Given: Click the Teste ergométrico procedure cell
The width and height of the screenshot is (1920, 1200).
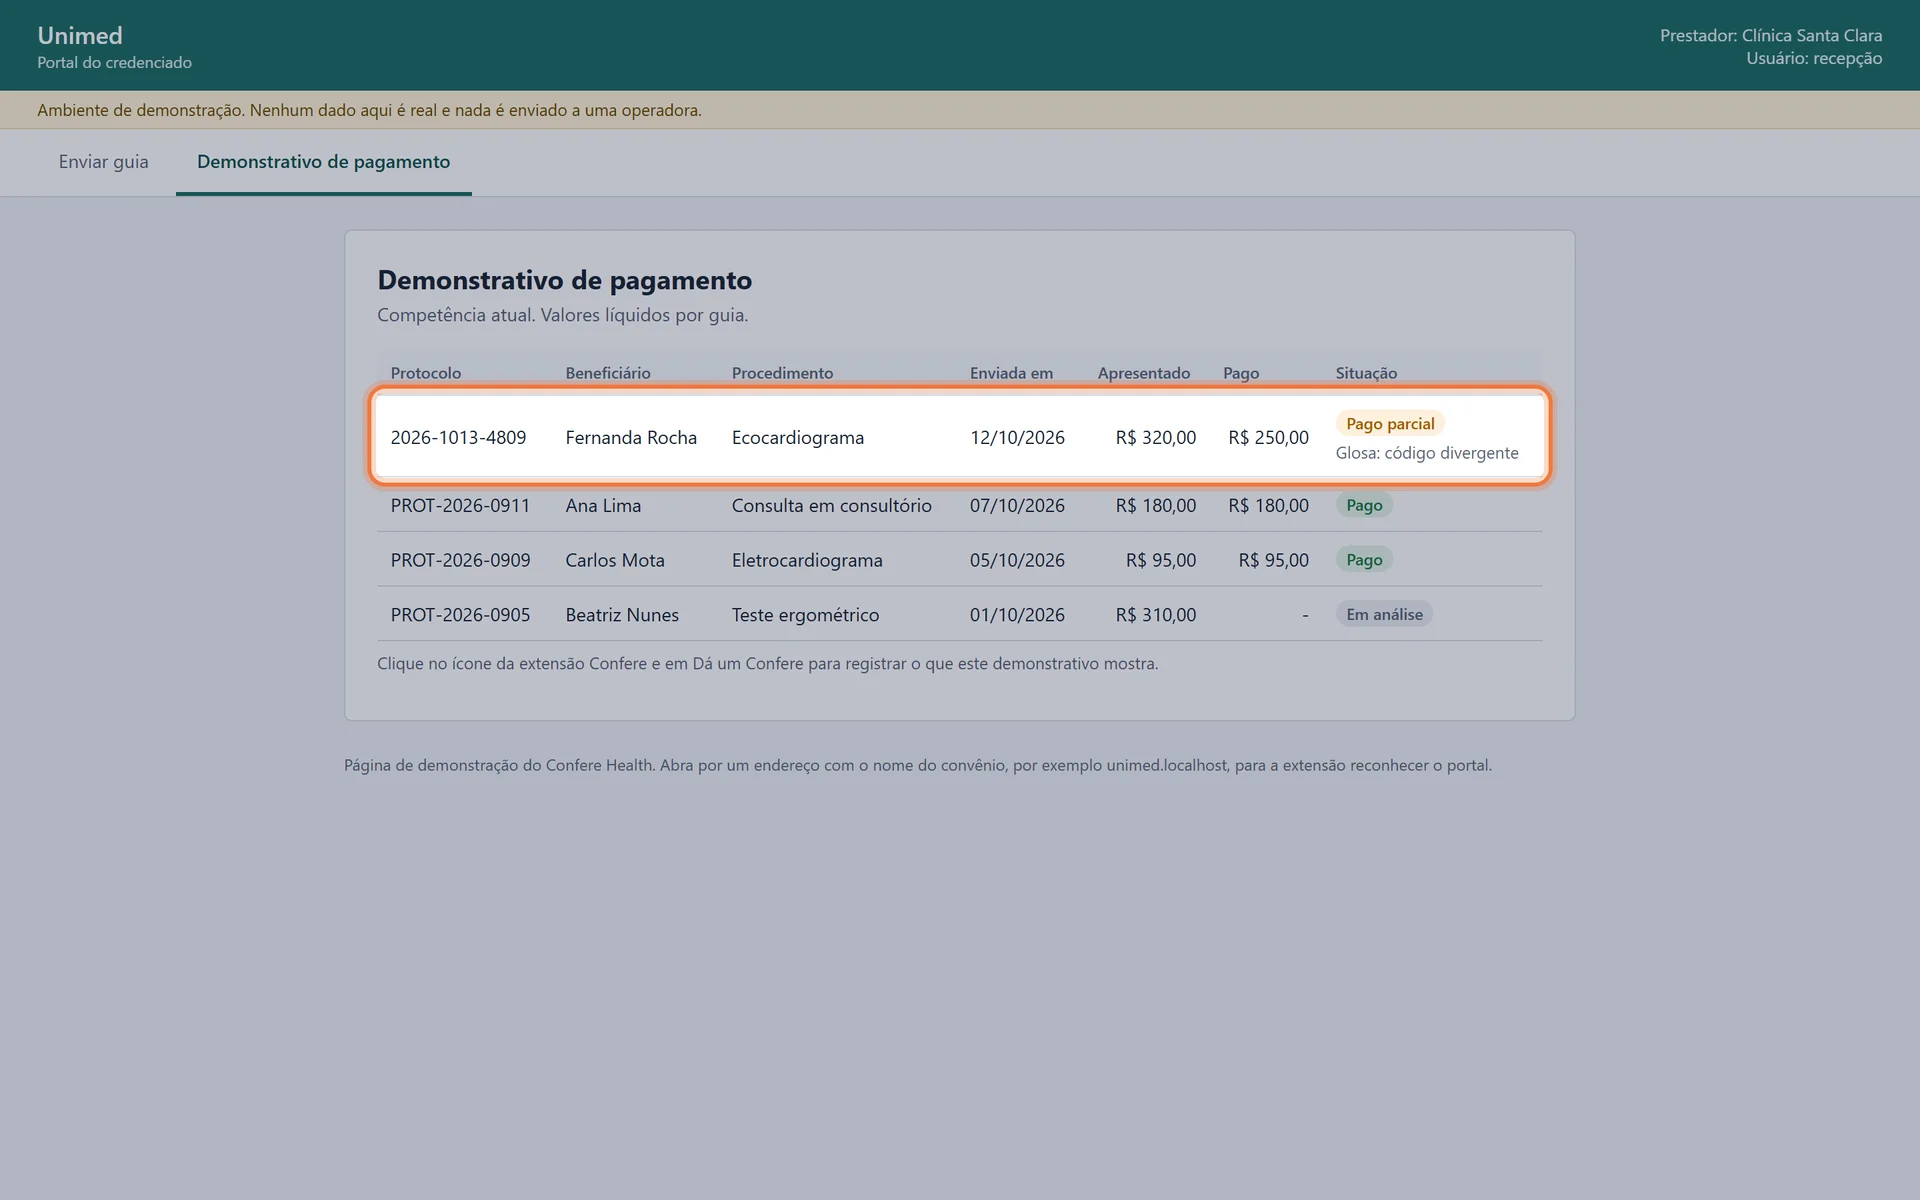Looking at the screenshot, I should click(805, 615).
